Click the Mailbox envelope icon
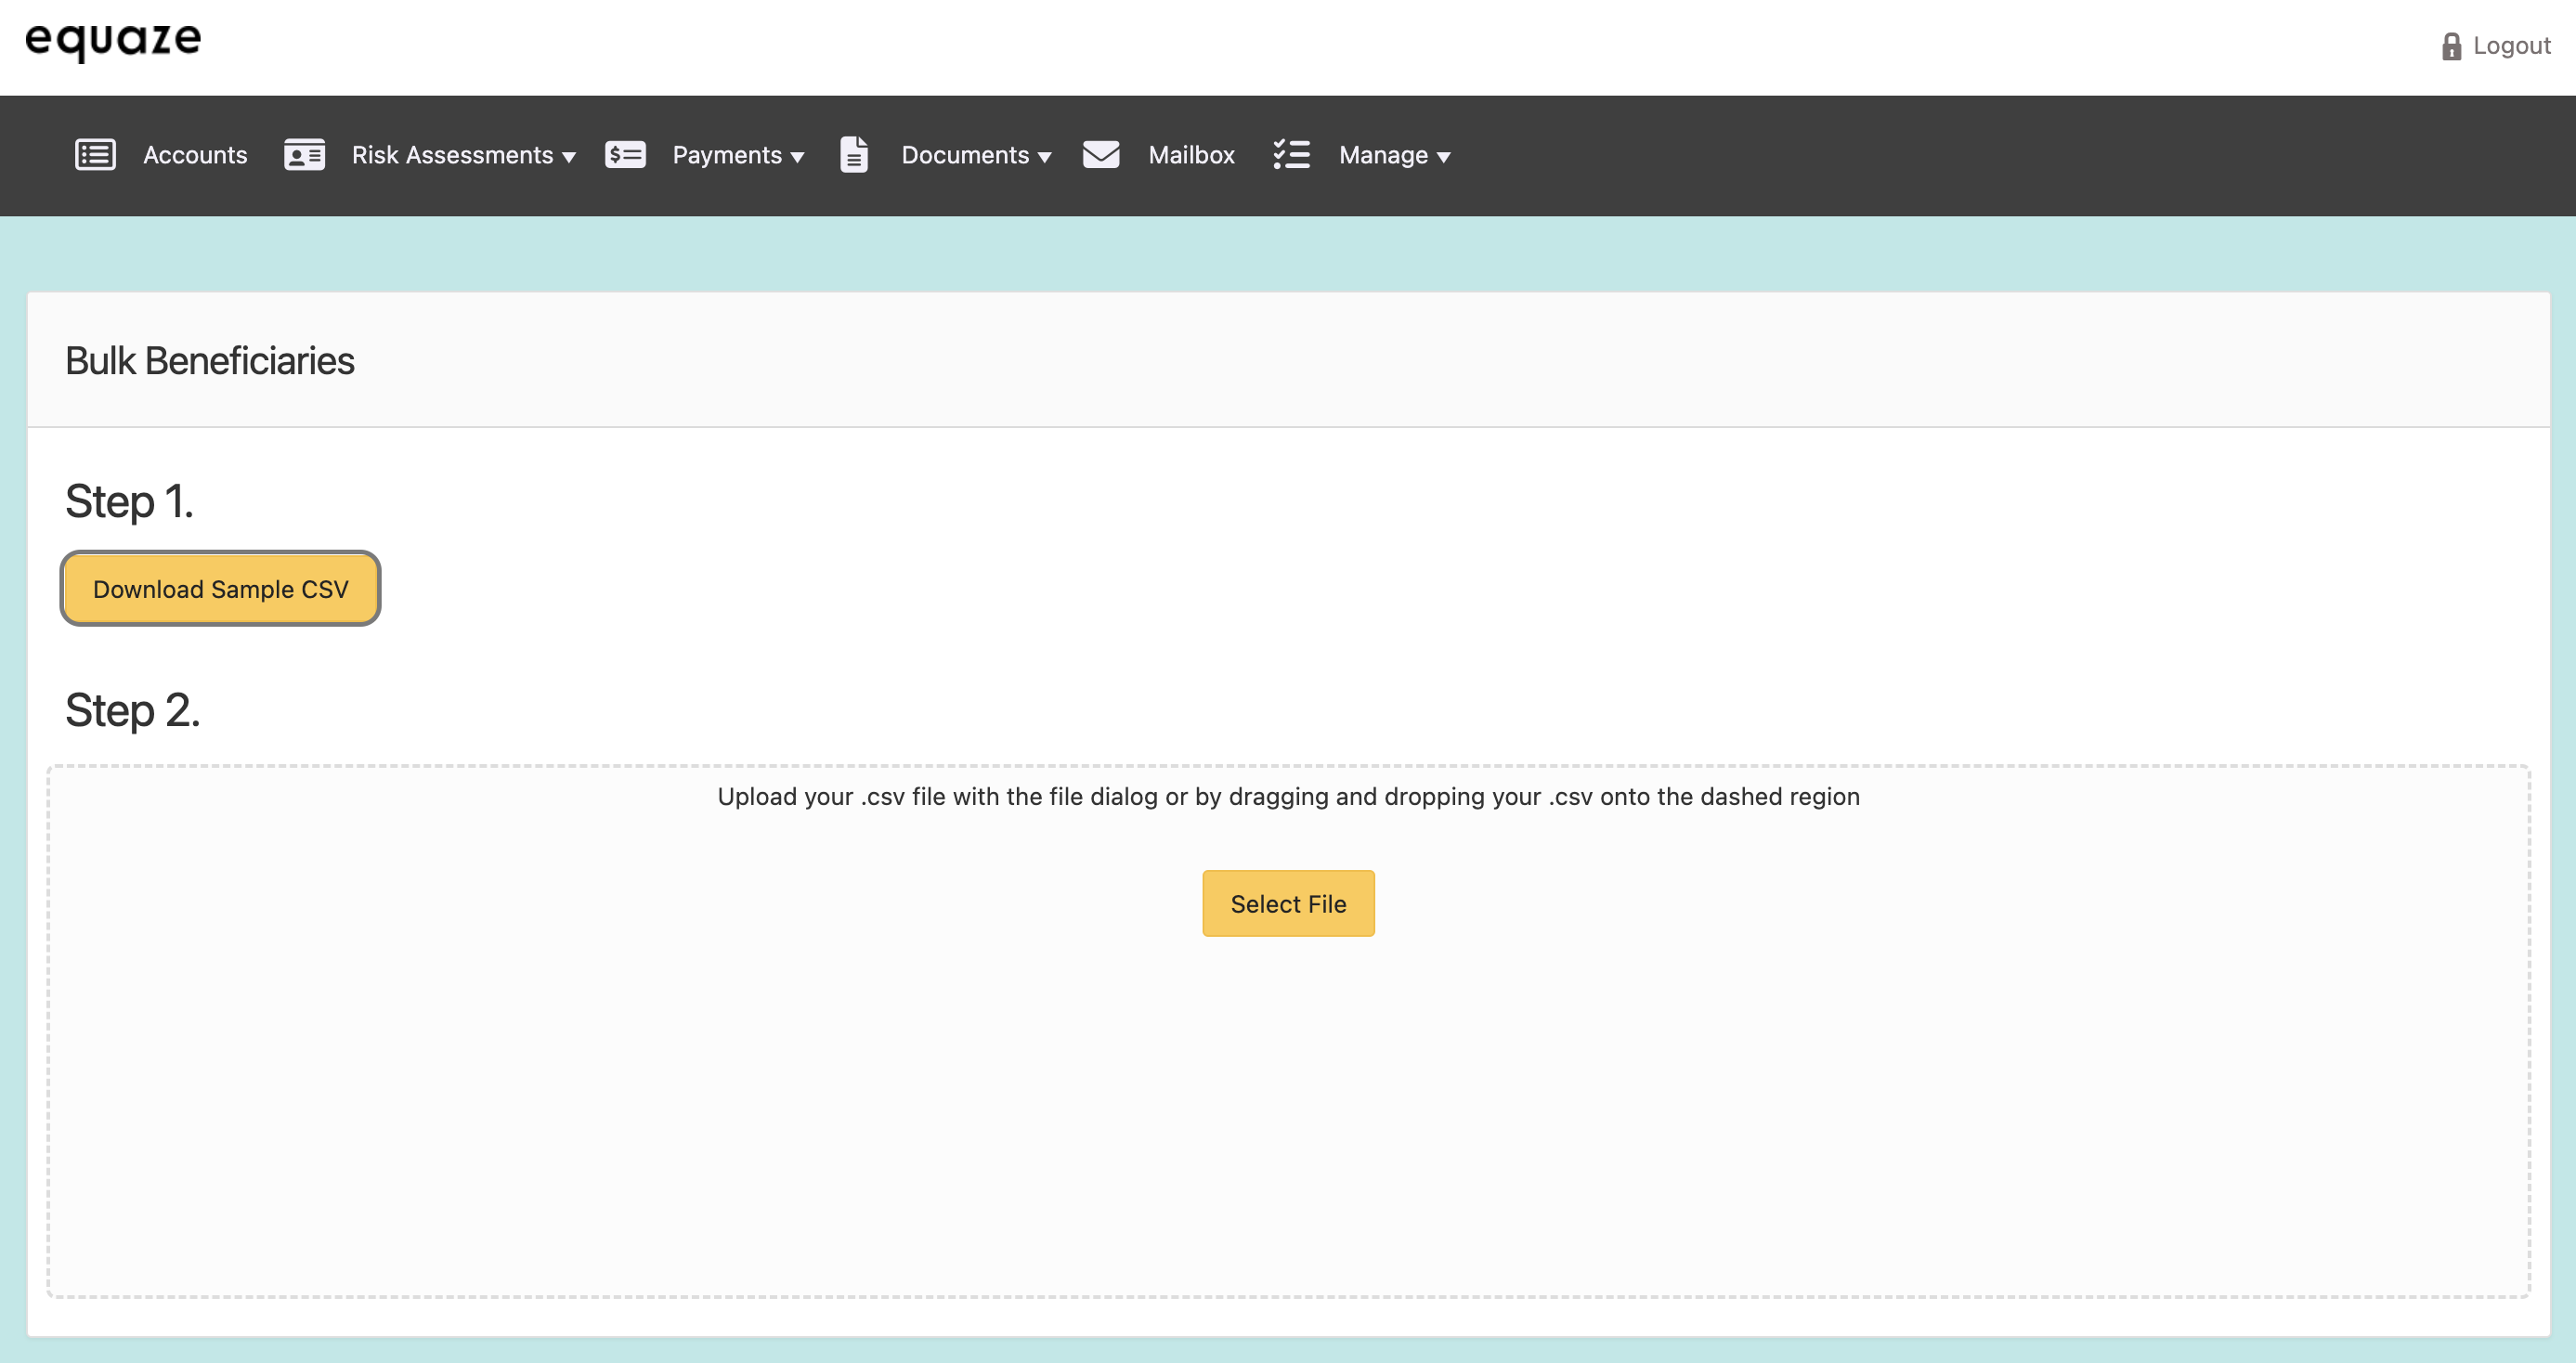Image resolution: width=2576 pixels, height=1363 pixels. point(1100,155)
